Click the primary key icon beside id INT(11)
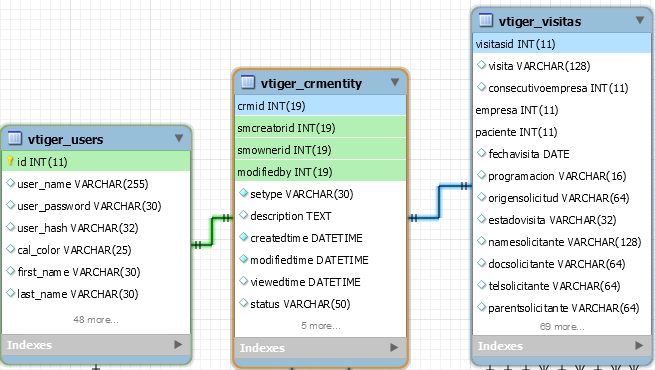Screen dimensions: 655x370 10,161
